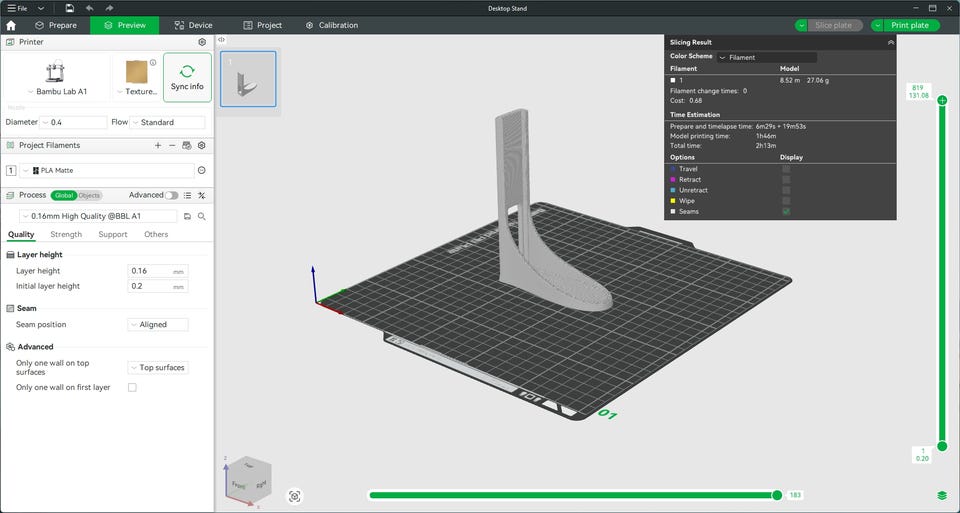Switch to the Prepare tab

tap(55, 25)
